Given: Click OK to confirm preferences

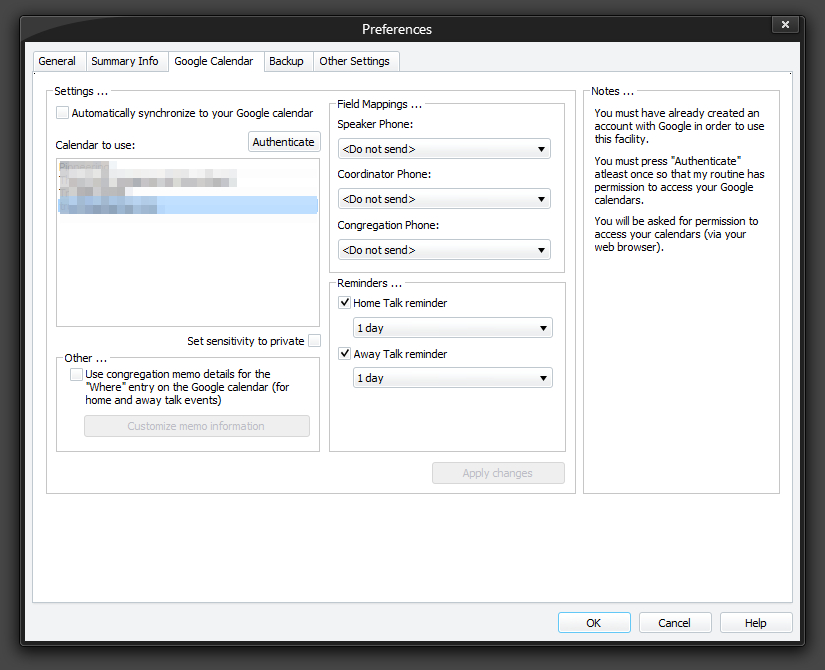Looking at the screenshot, I should pyautogui.click(x=594, y=623).
